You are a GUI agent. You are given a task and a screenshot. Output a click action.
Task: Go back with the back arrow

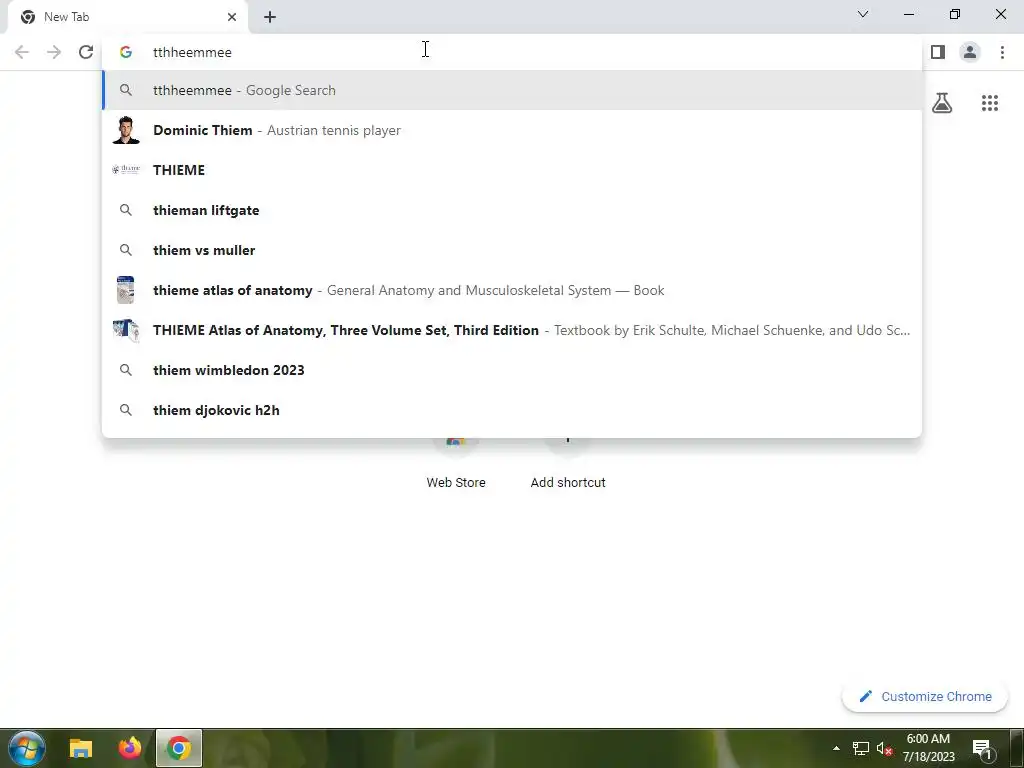tap(22, 52)
